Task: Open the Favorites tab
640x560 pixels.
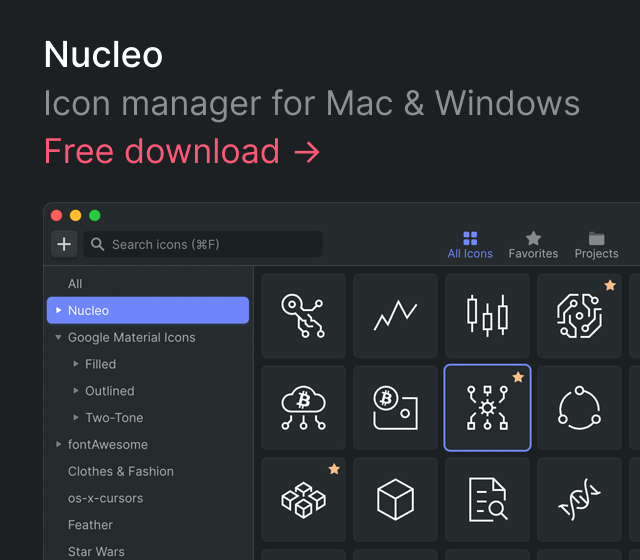Action: click(x=533, y=245)
